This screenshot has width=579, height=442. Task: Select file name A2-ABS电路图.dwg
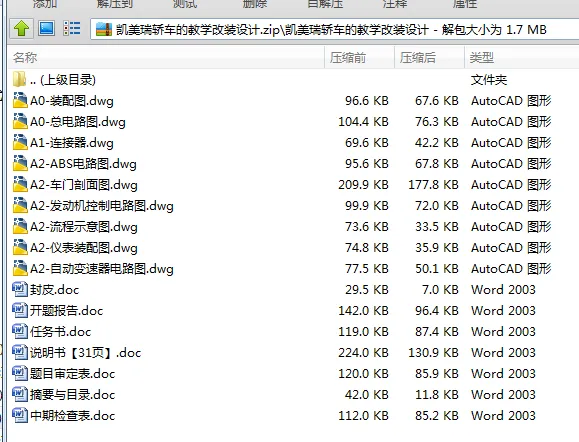tap(83, 164)
